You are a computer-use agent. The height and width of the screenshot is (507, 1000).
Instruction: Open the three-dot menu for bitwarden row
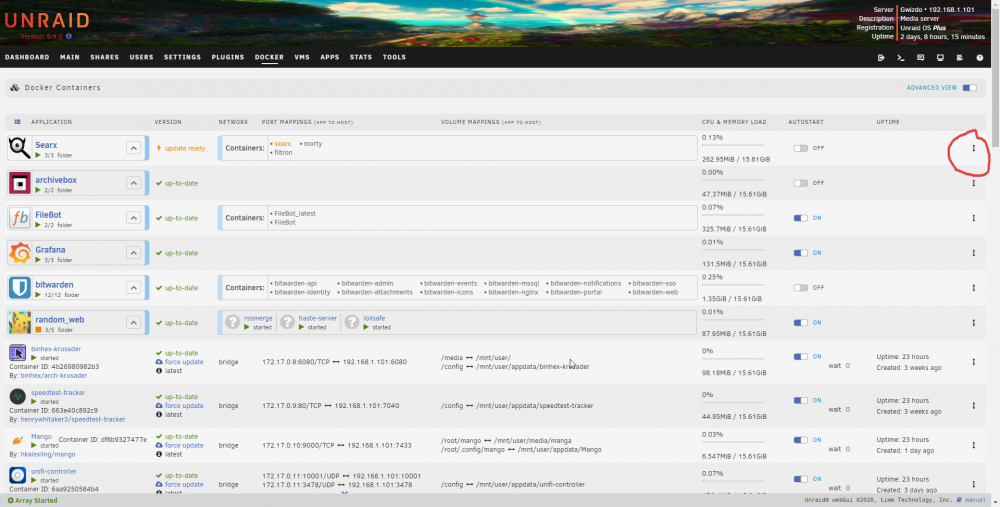974,288
